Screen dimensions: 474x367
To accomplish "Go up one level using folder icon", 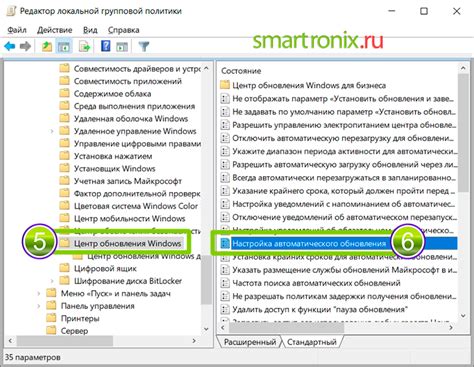I will click(x=47, y=46).
